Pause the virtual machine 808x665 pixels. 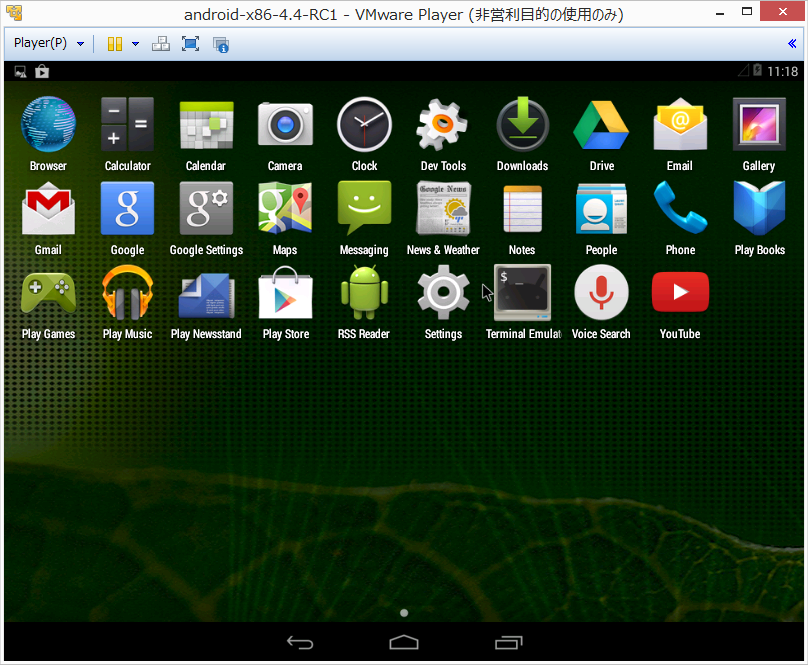pos(114,44)
